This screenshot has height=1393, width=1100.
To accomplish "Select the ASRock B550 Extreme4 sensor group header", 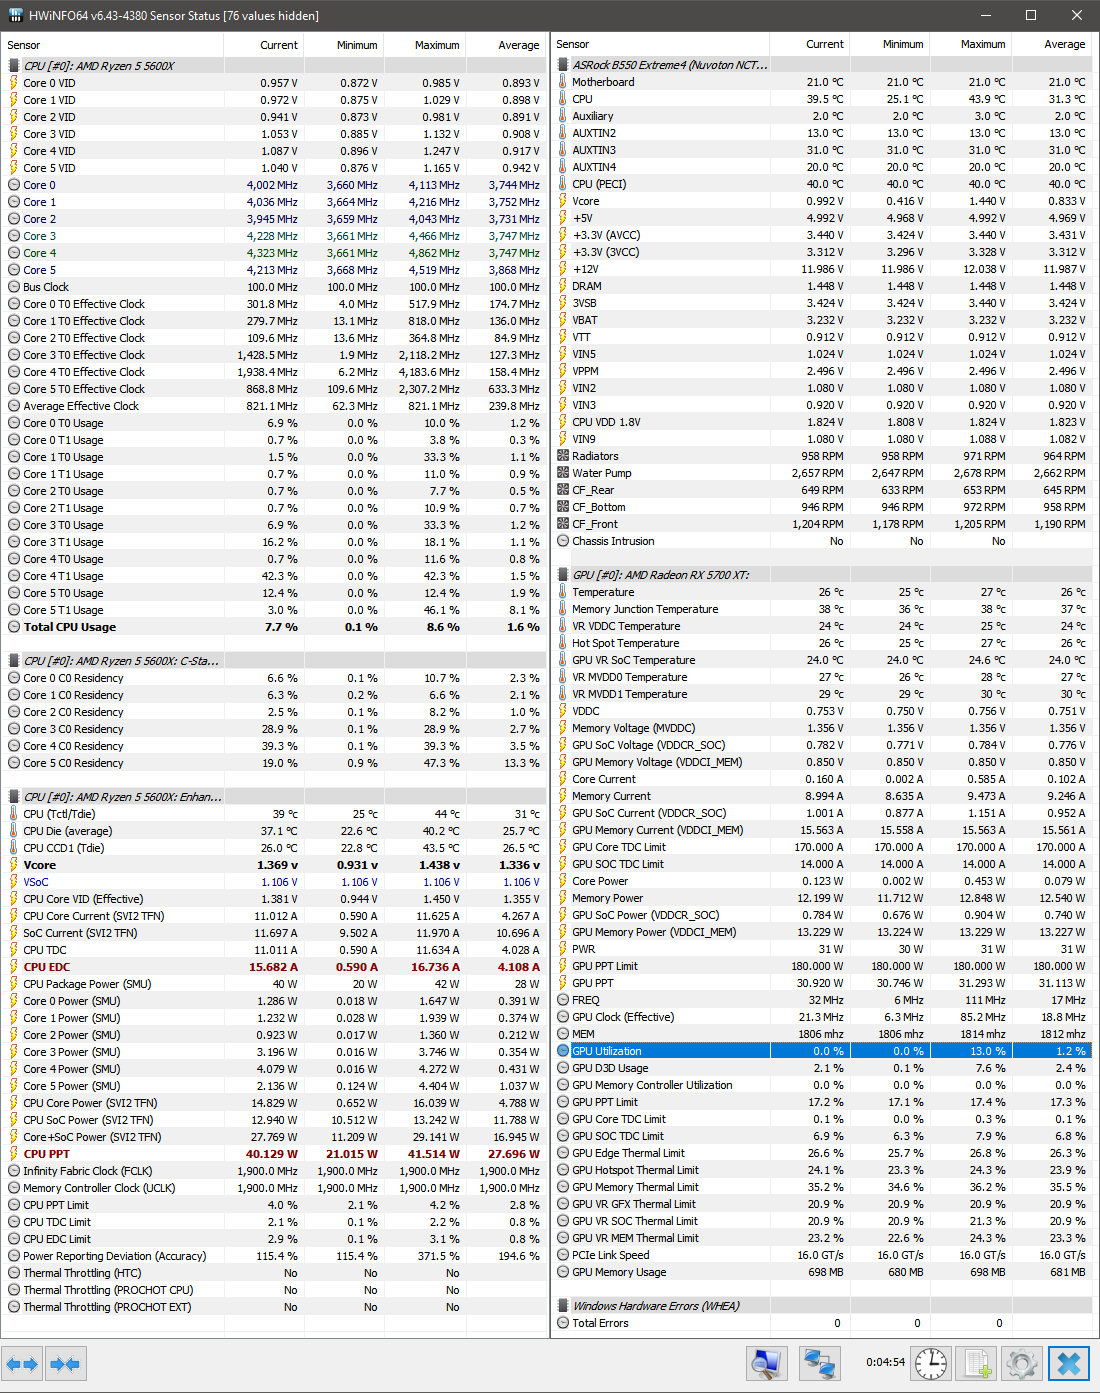I will [822, 65].
